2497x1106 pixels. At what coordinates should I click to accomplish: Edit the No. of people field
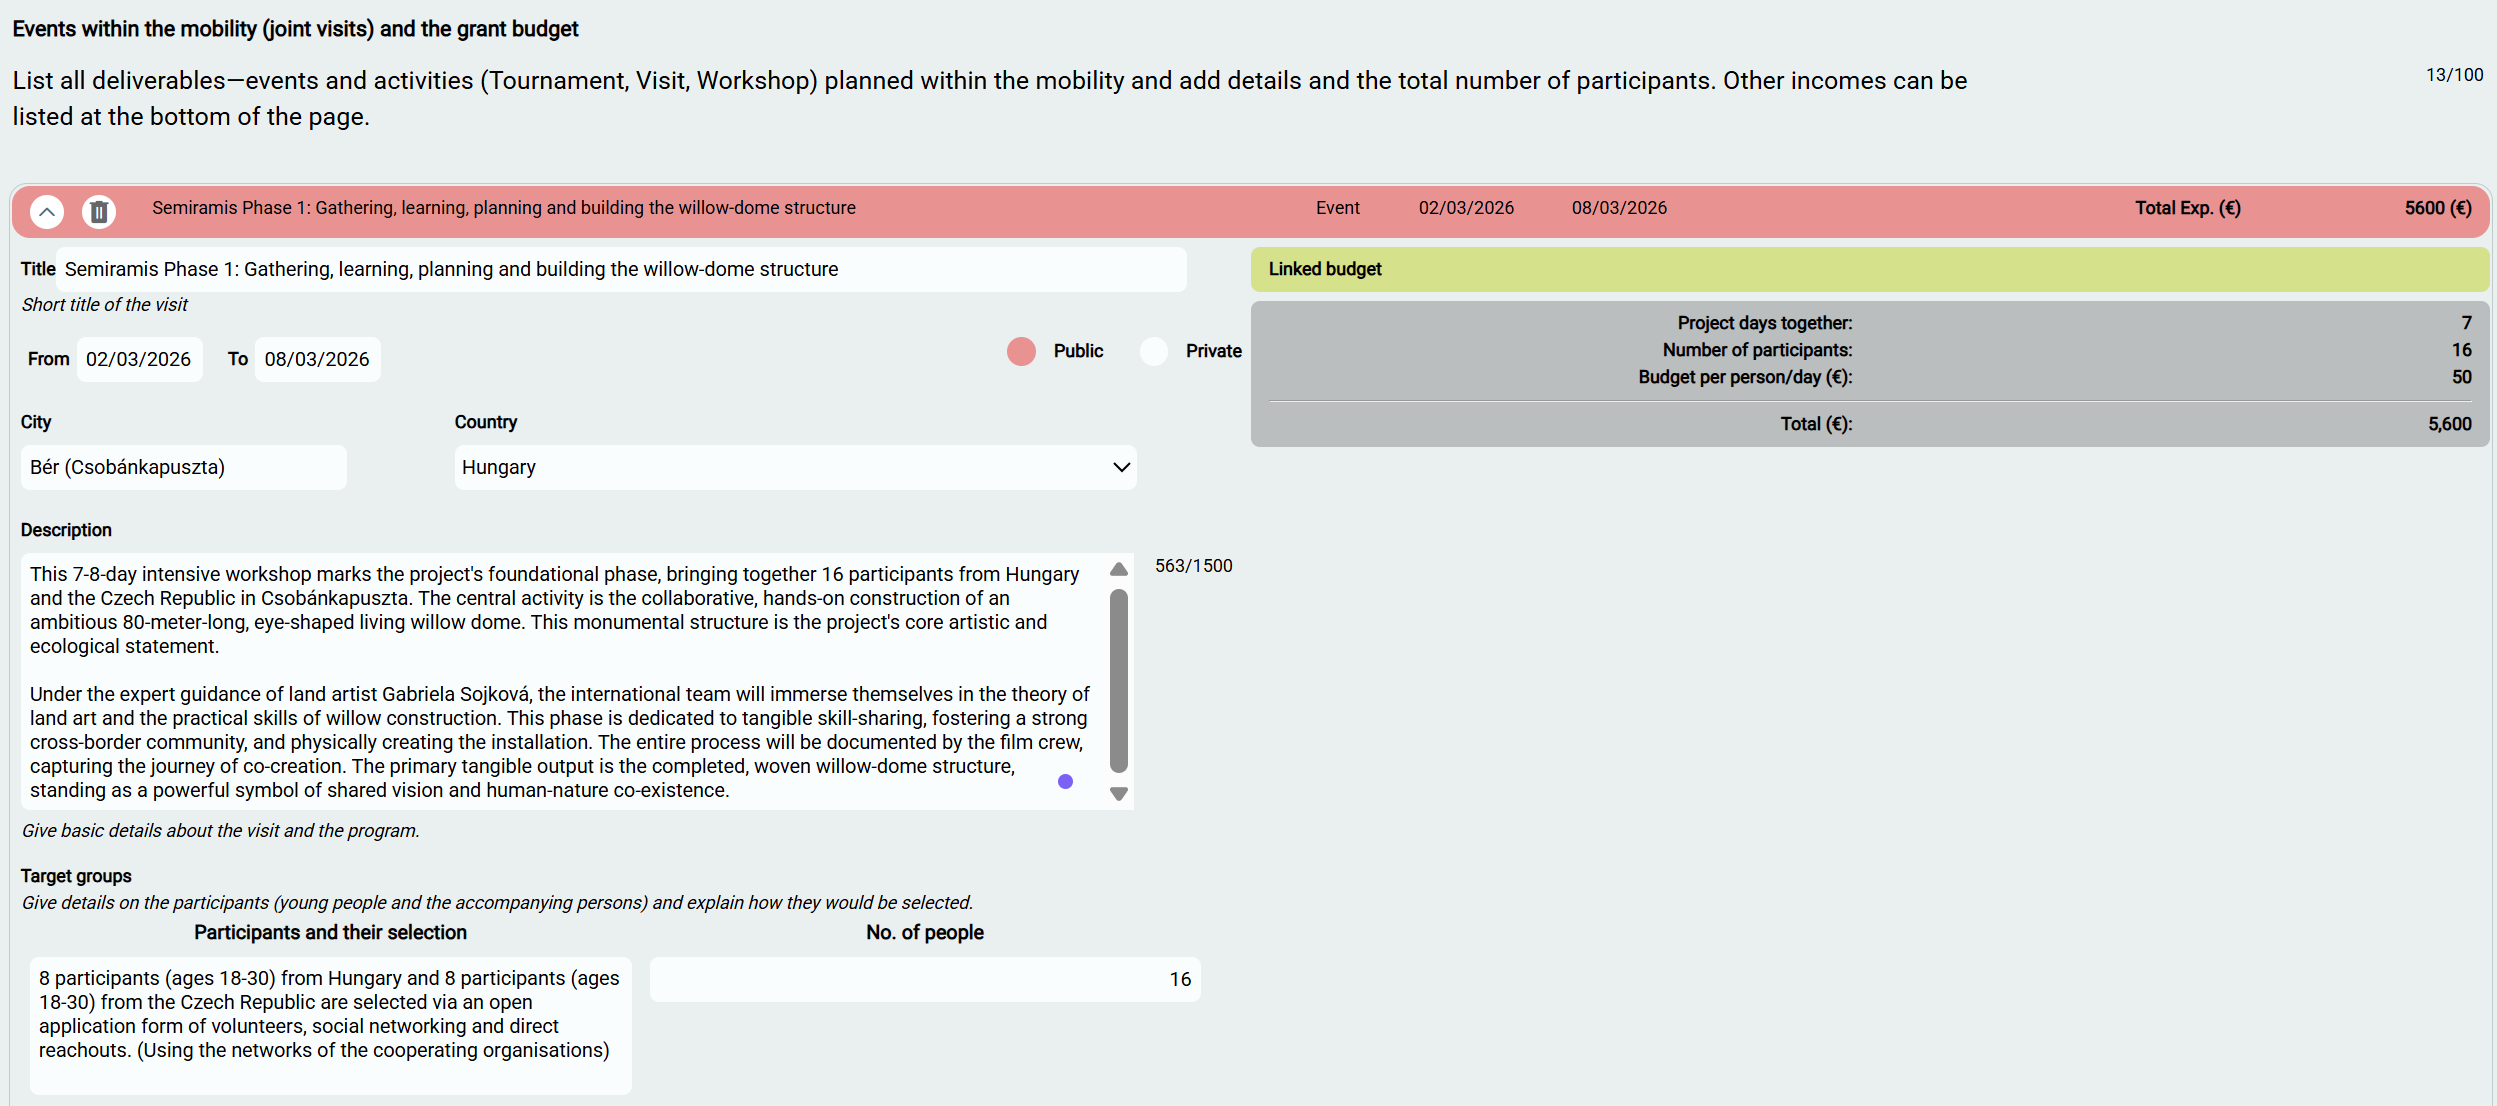[924, 979]
